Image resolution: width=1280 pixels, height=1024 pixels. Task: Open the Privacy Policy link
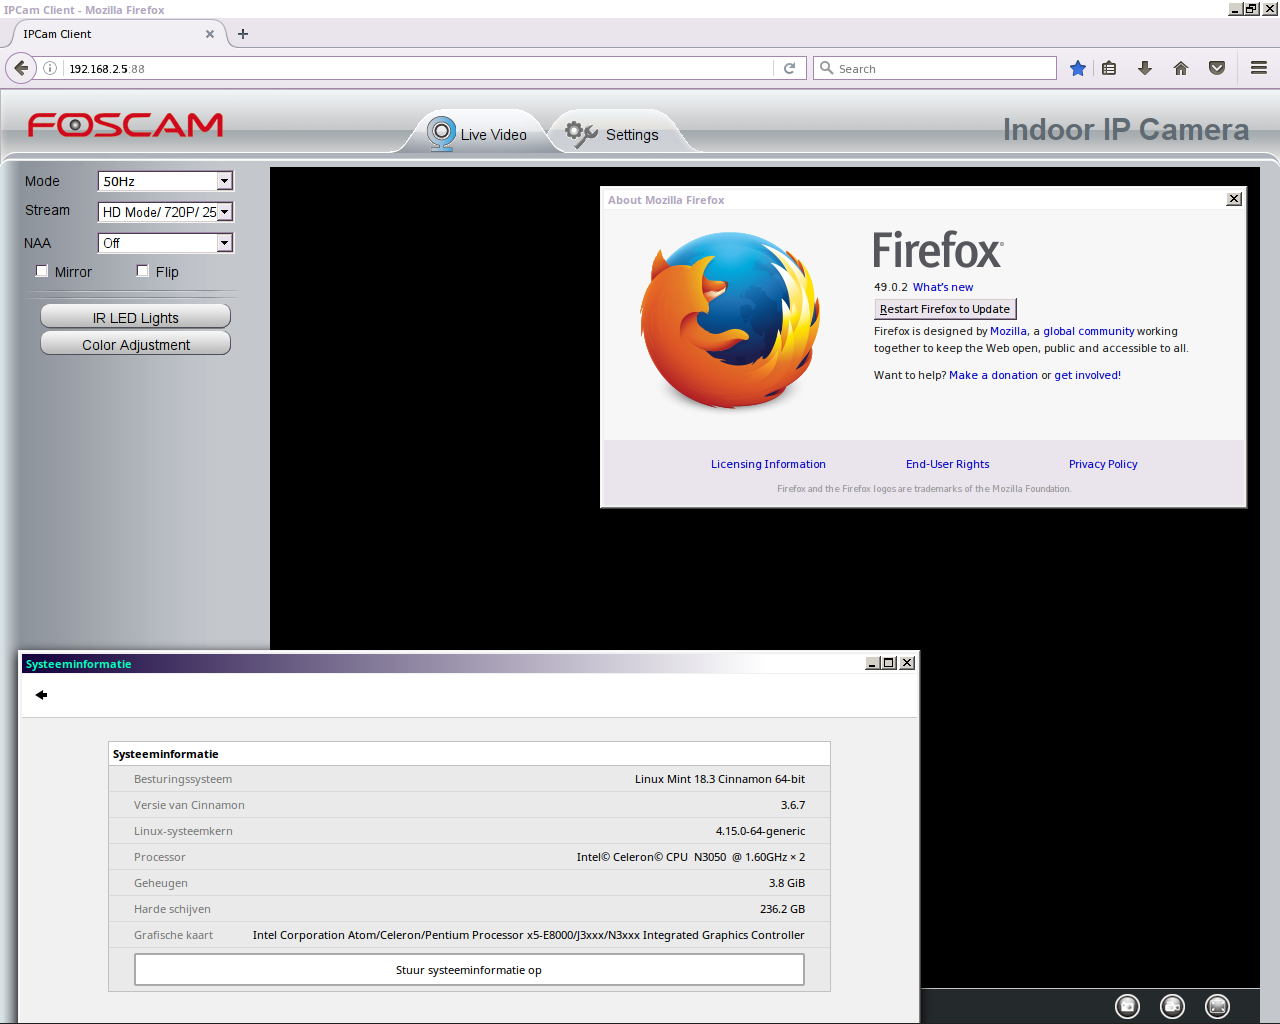(x=1103, y=464)
